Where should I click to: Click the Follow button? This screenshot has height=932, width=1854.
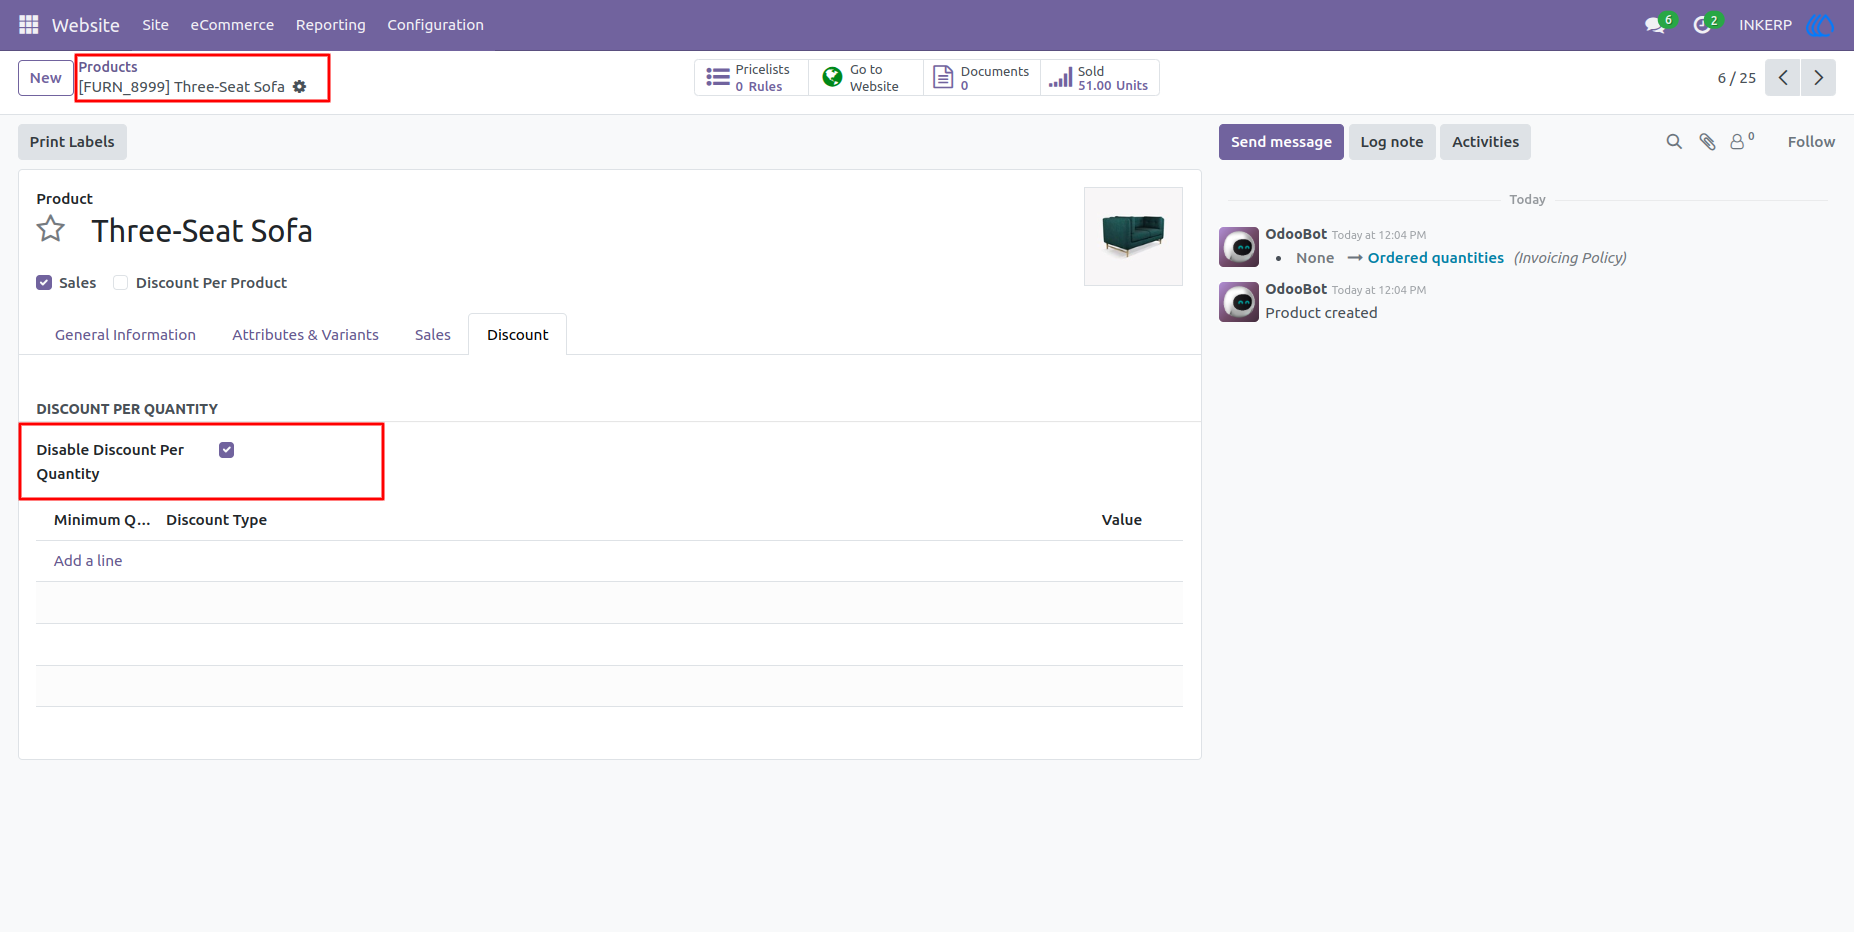pos(1811,142)
